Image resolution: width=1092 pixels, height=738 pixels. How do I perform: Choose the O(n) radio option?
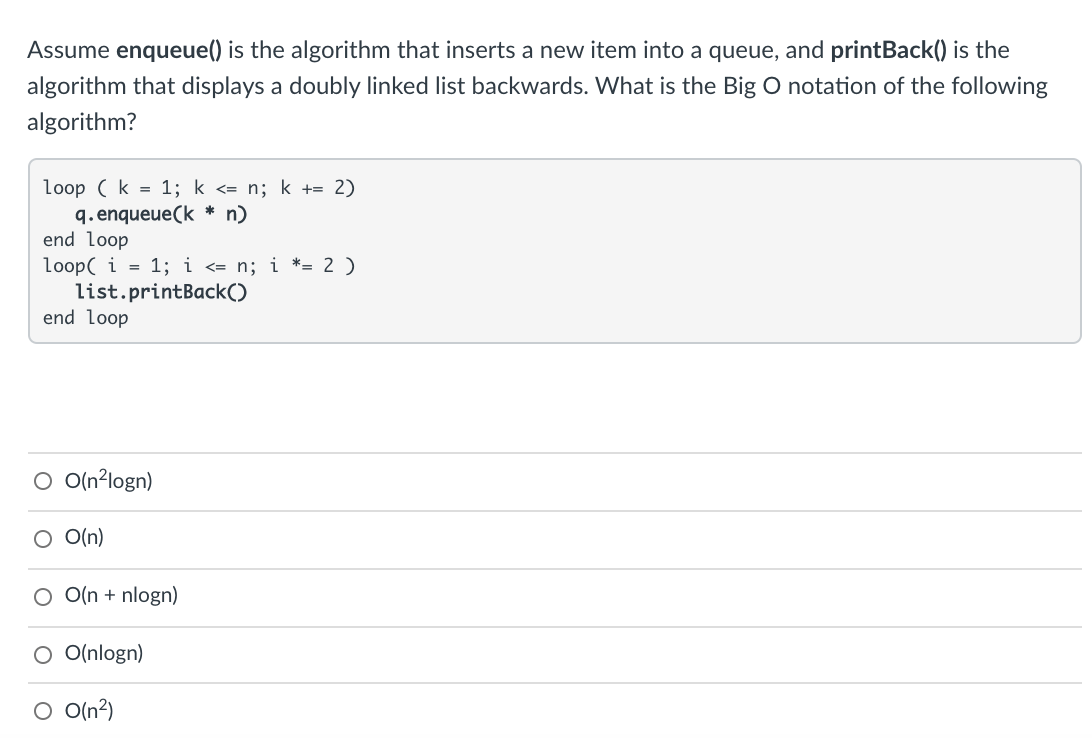point(43,539)
